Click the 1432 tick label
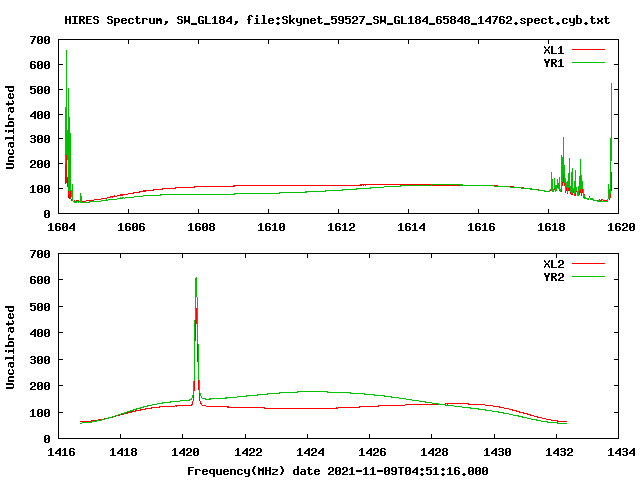Viewport: 640px width, 480px height. 559,452
